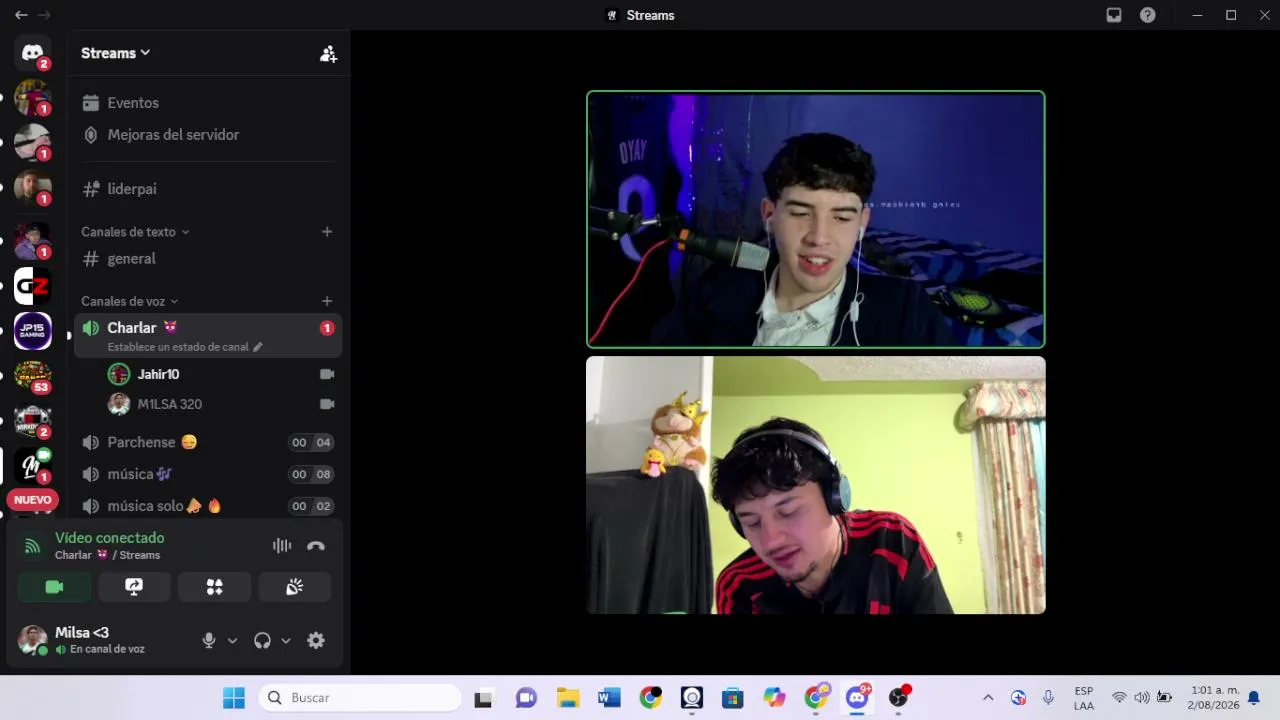The image size is (1280, 720).
Task: Open the general text channel
Action: (208, 259)
